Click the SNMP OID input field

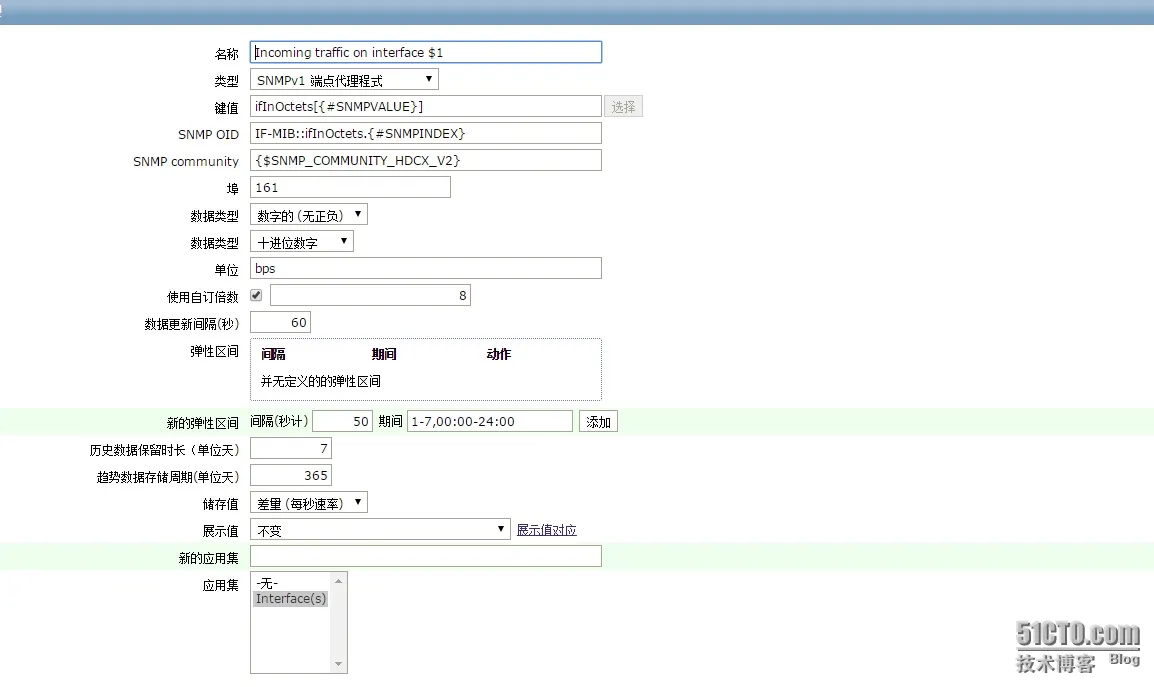pyautogui.click(x=425, y=133)
